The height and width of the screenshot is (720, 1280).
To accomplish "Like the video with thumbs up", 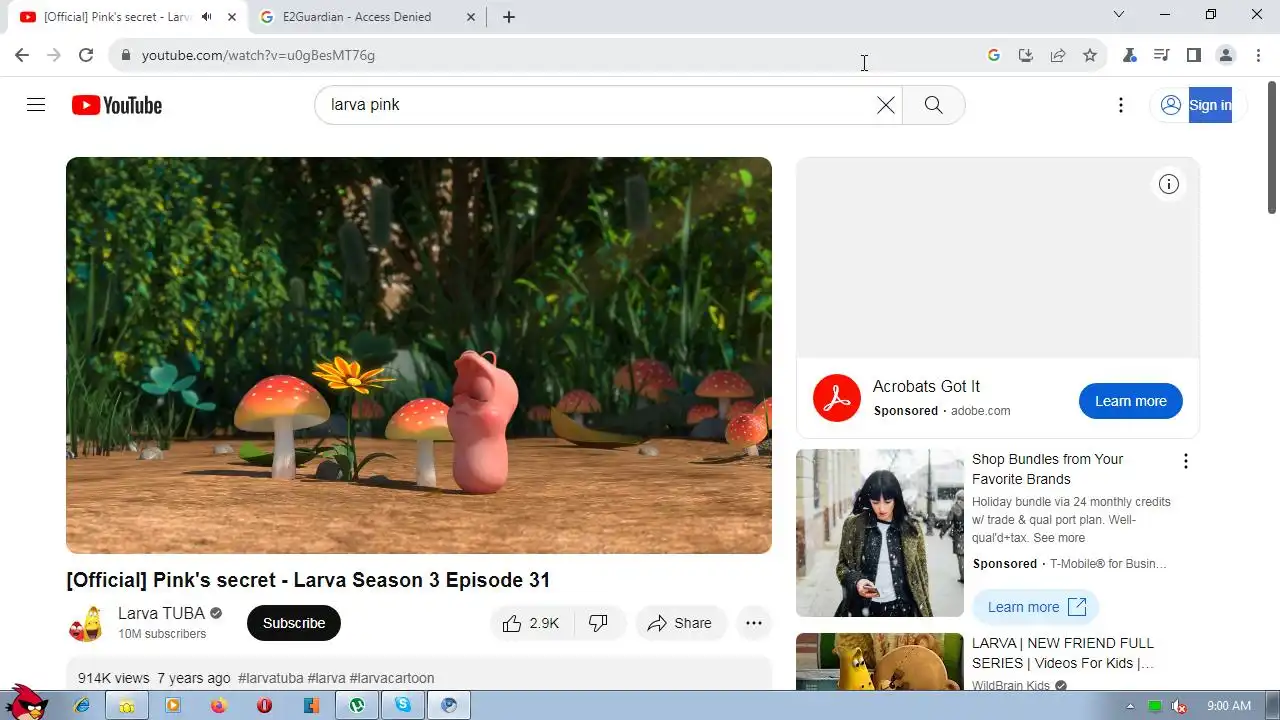I will [531, 623].
